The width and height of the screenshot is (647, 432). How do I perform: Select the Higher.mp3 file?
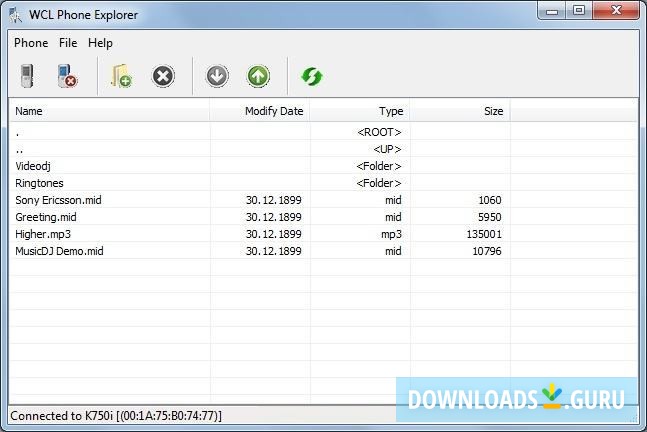point(43,234)
